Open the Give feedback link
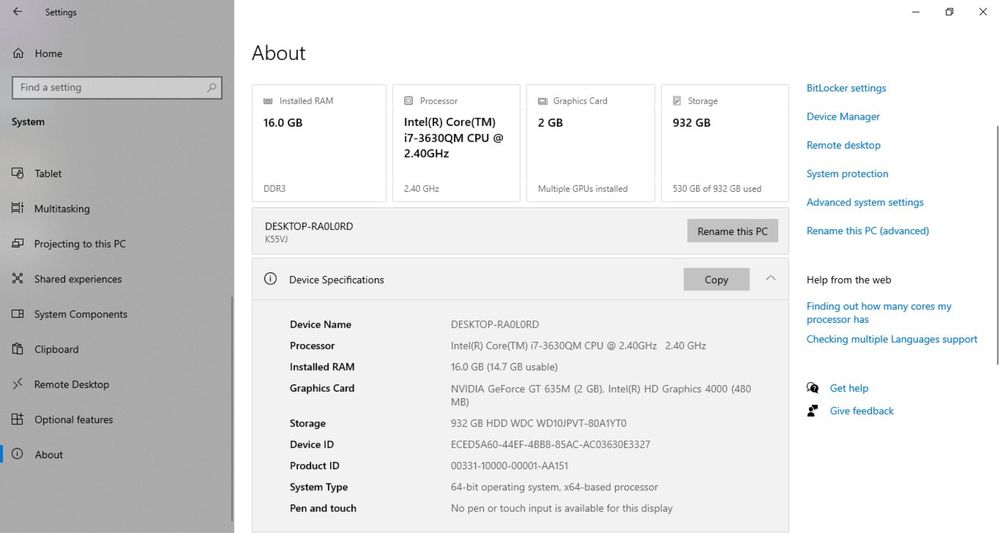Viewport: 1000px width, 533px height. [x=861, y=411]
